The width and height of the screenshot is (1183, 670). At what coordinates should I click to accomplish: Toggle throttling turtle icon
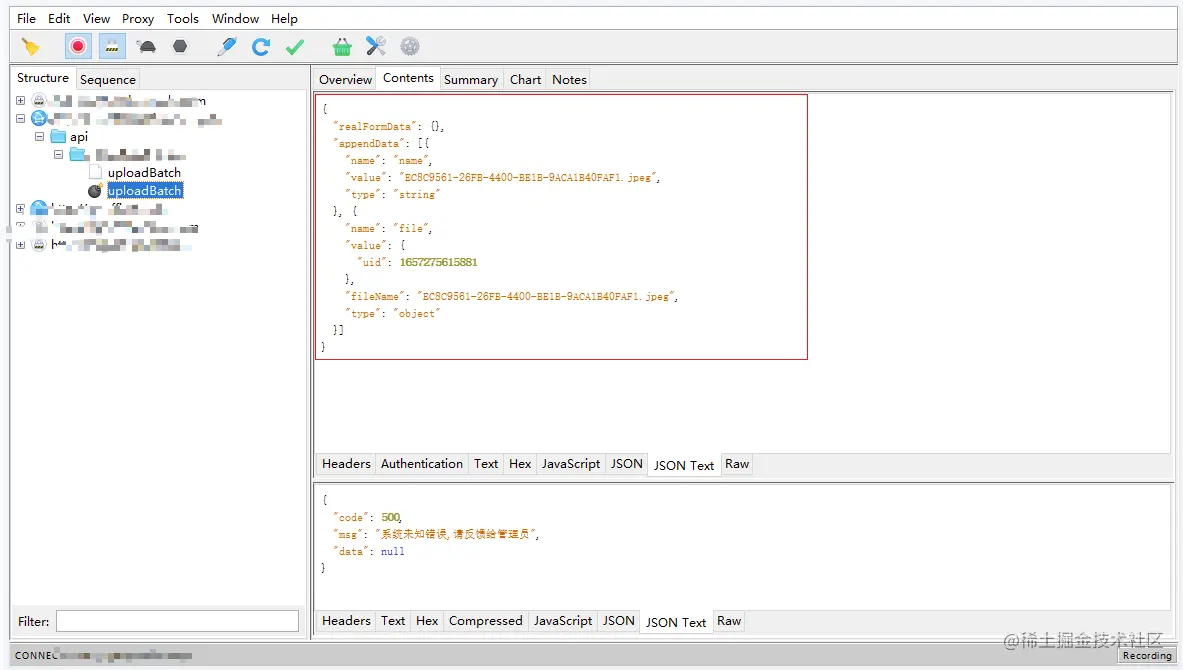[147, 47]
